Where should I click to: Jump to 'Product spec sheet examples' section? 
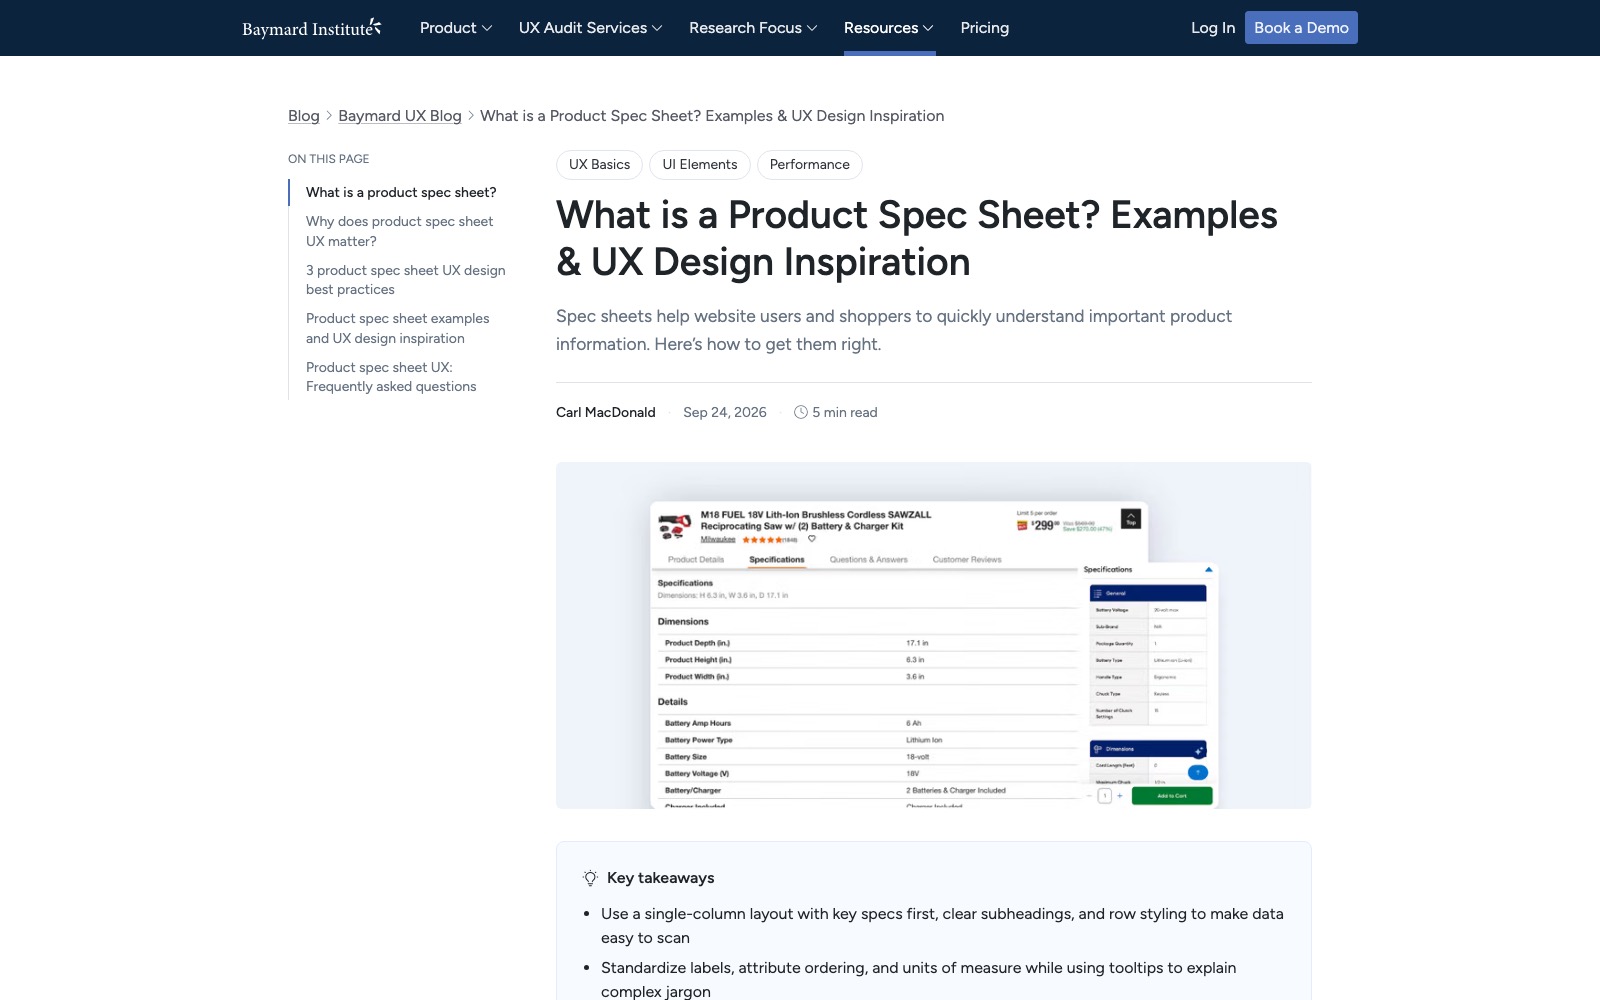[398, 328]
